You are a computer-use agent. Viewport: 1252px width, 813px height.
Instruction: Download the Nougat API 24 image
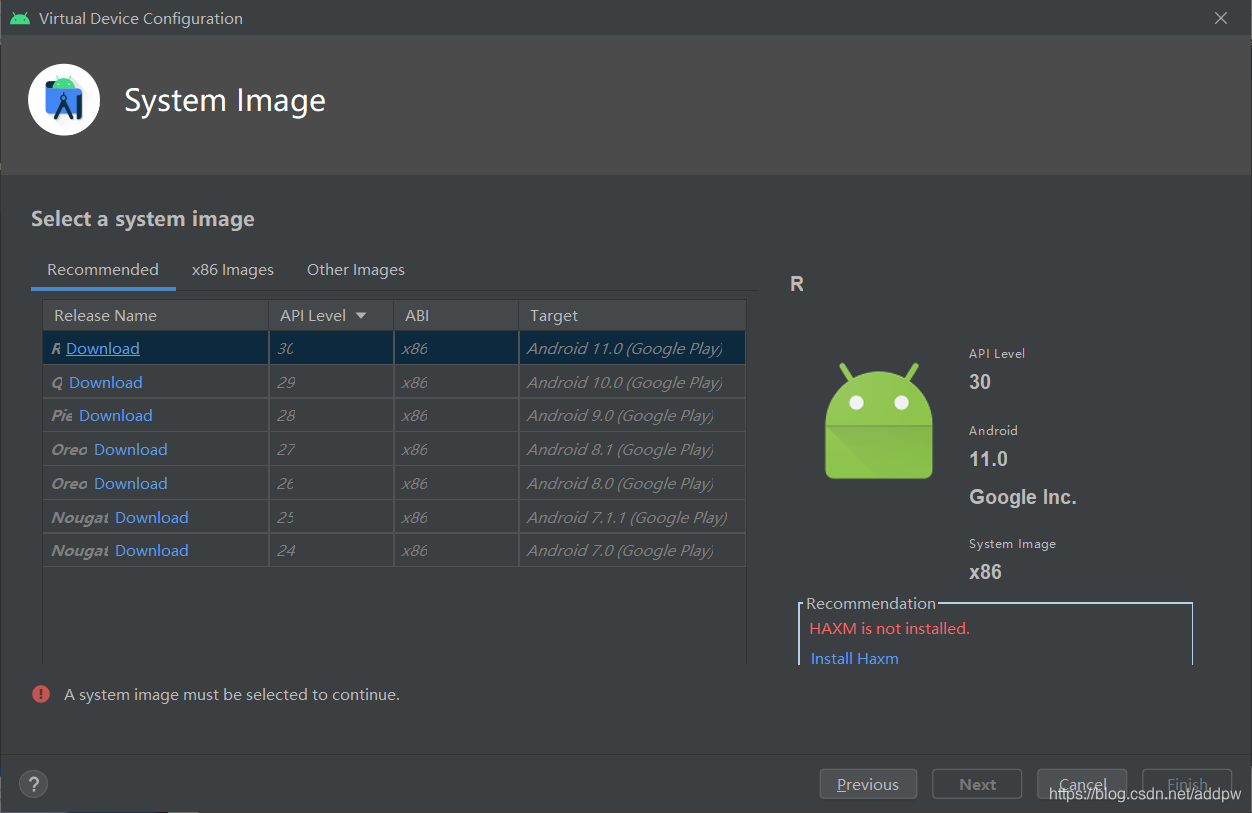[x=152, y=550]
